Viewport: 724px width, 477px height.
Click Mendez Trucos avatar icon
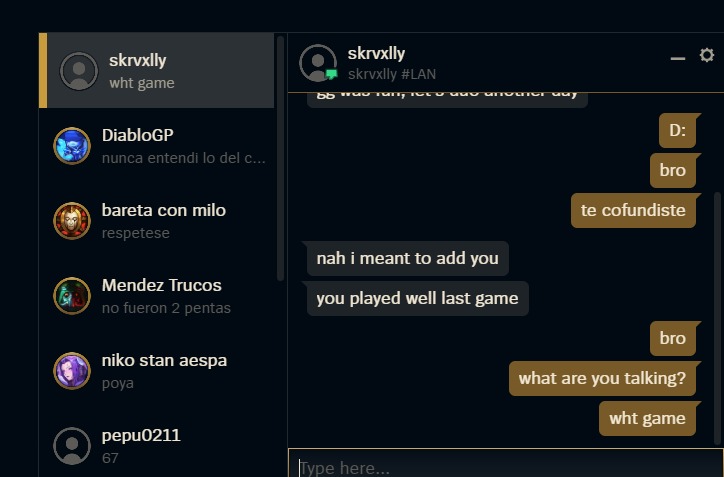pos(72,296)
